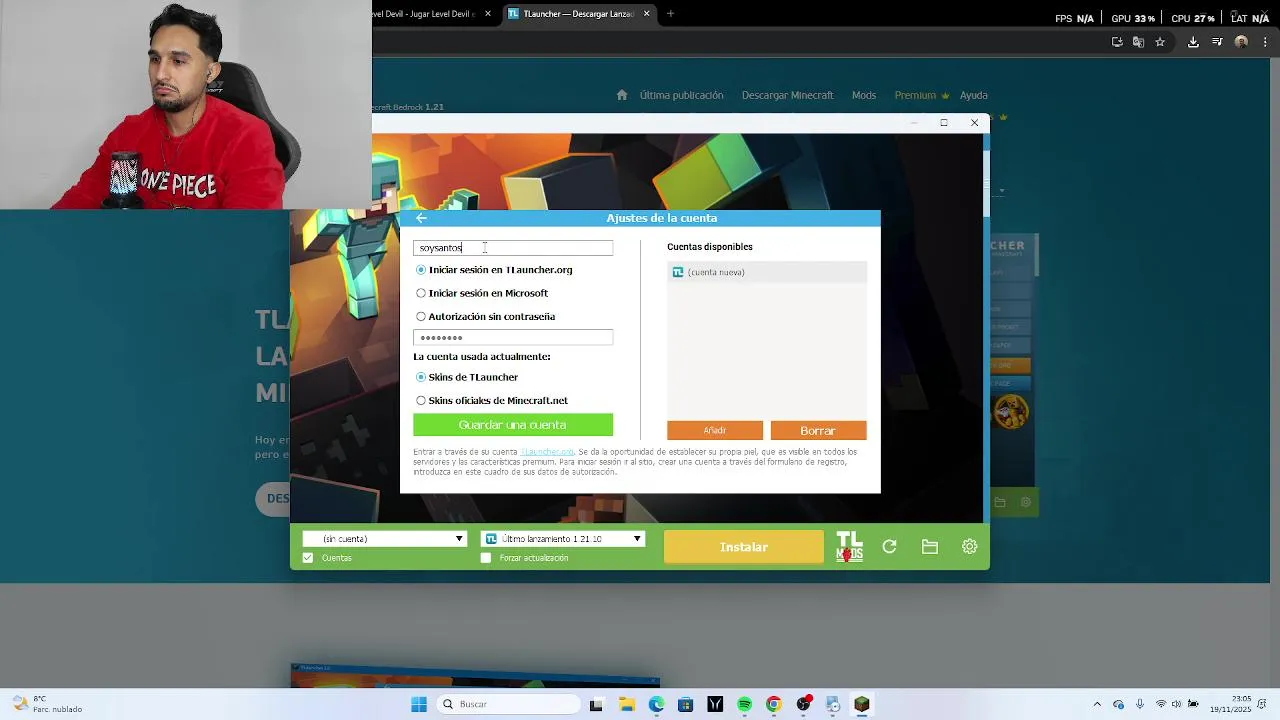Screen dimensions: 1280x720
Task: Select Iniciar sesión en TLauncher.org
Action: pos(421,270)
